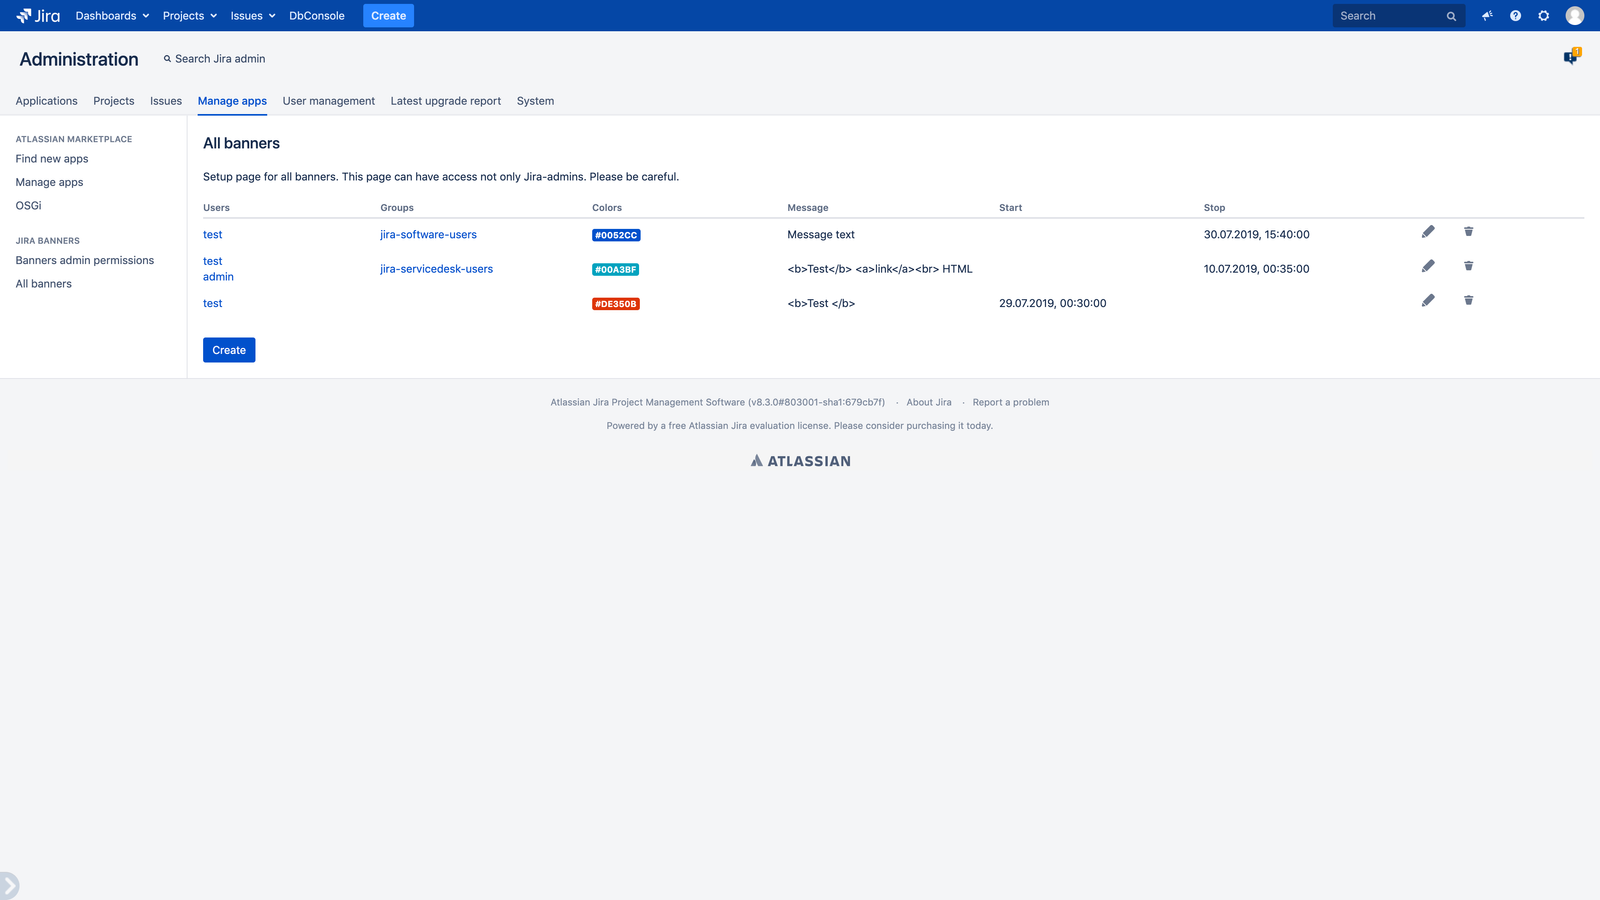1600x900 pixels.
Task: Click the Groups column header
Action: click(397, 208)
